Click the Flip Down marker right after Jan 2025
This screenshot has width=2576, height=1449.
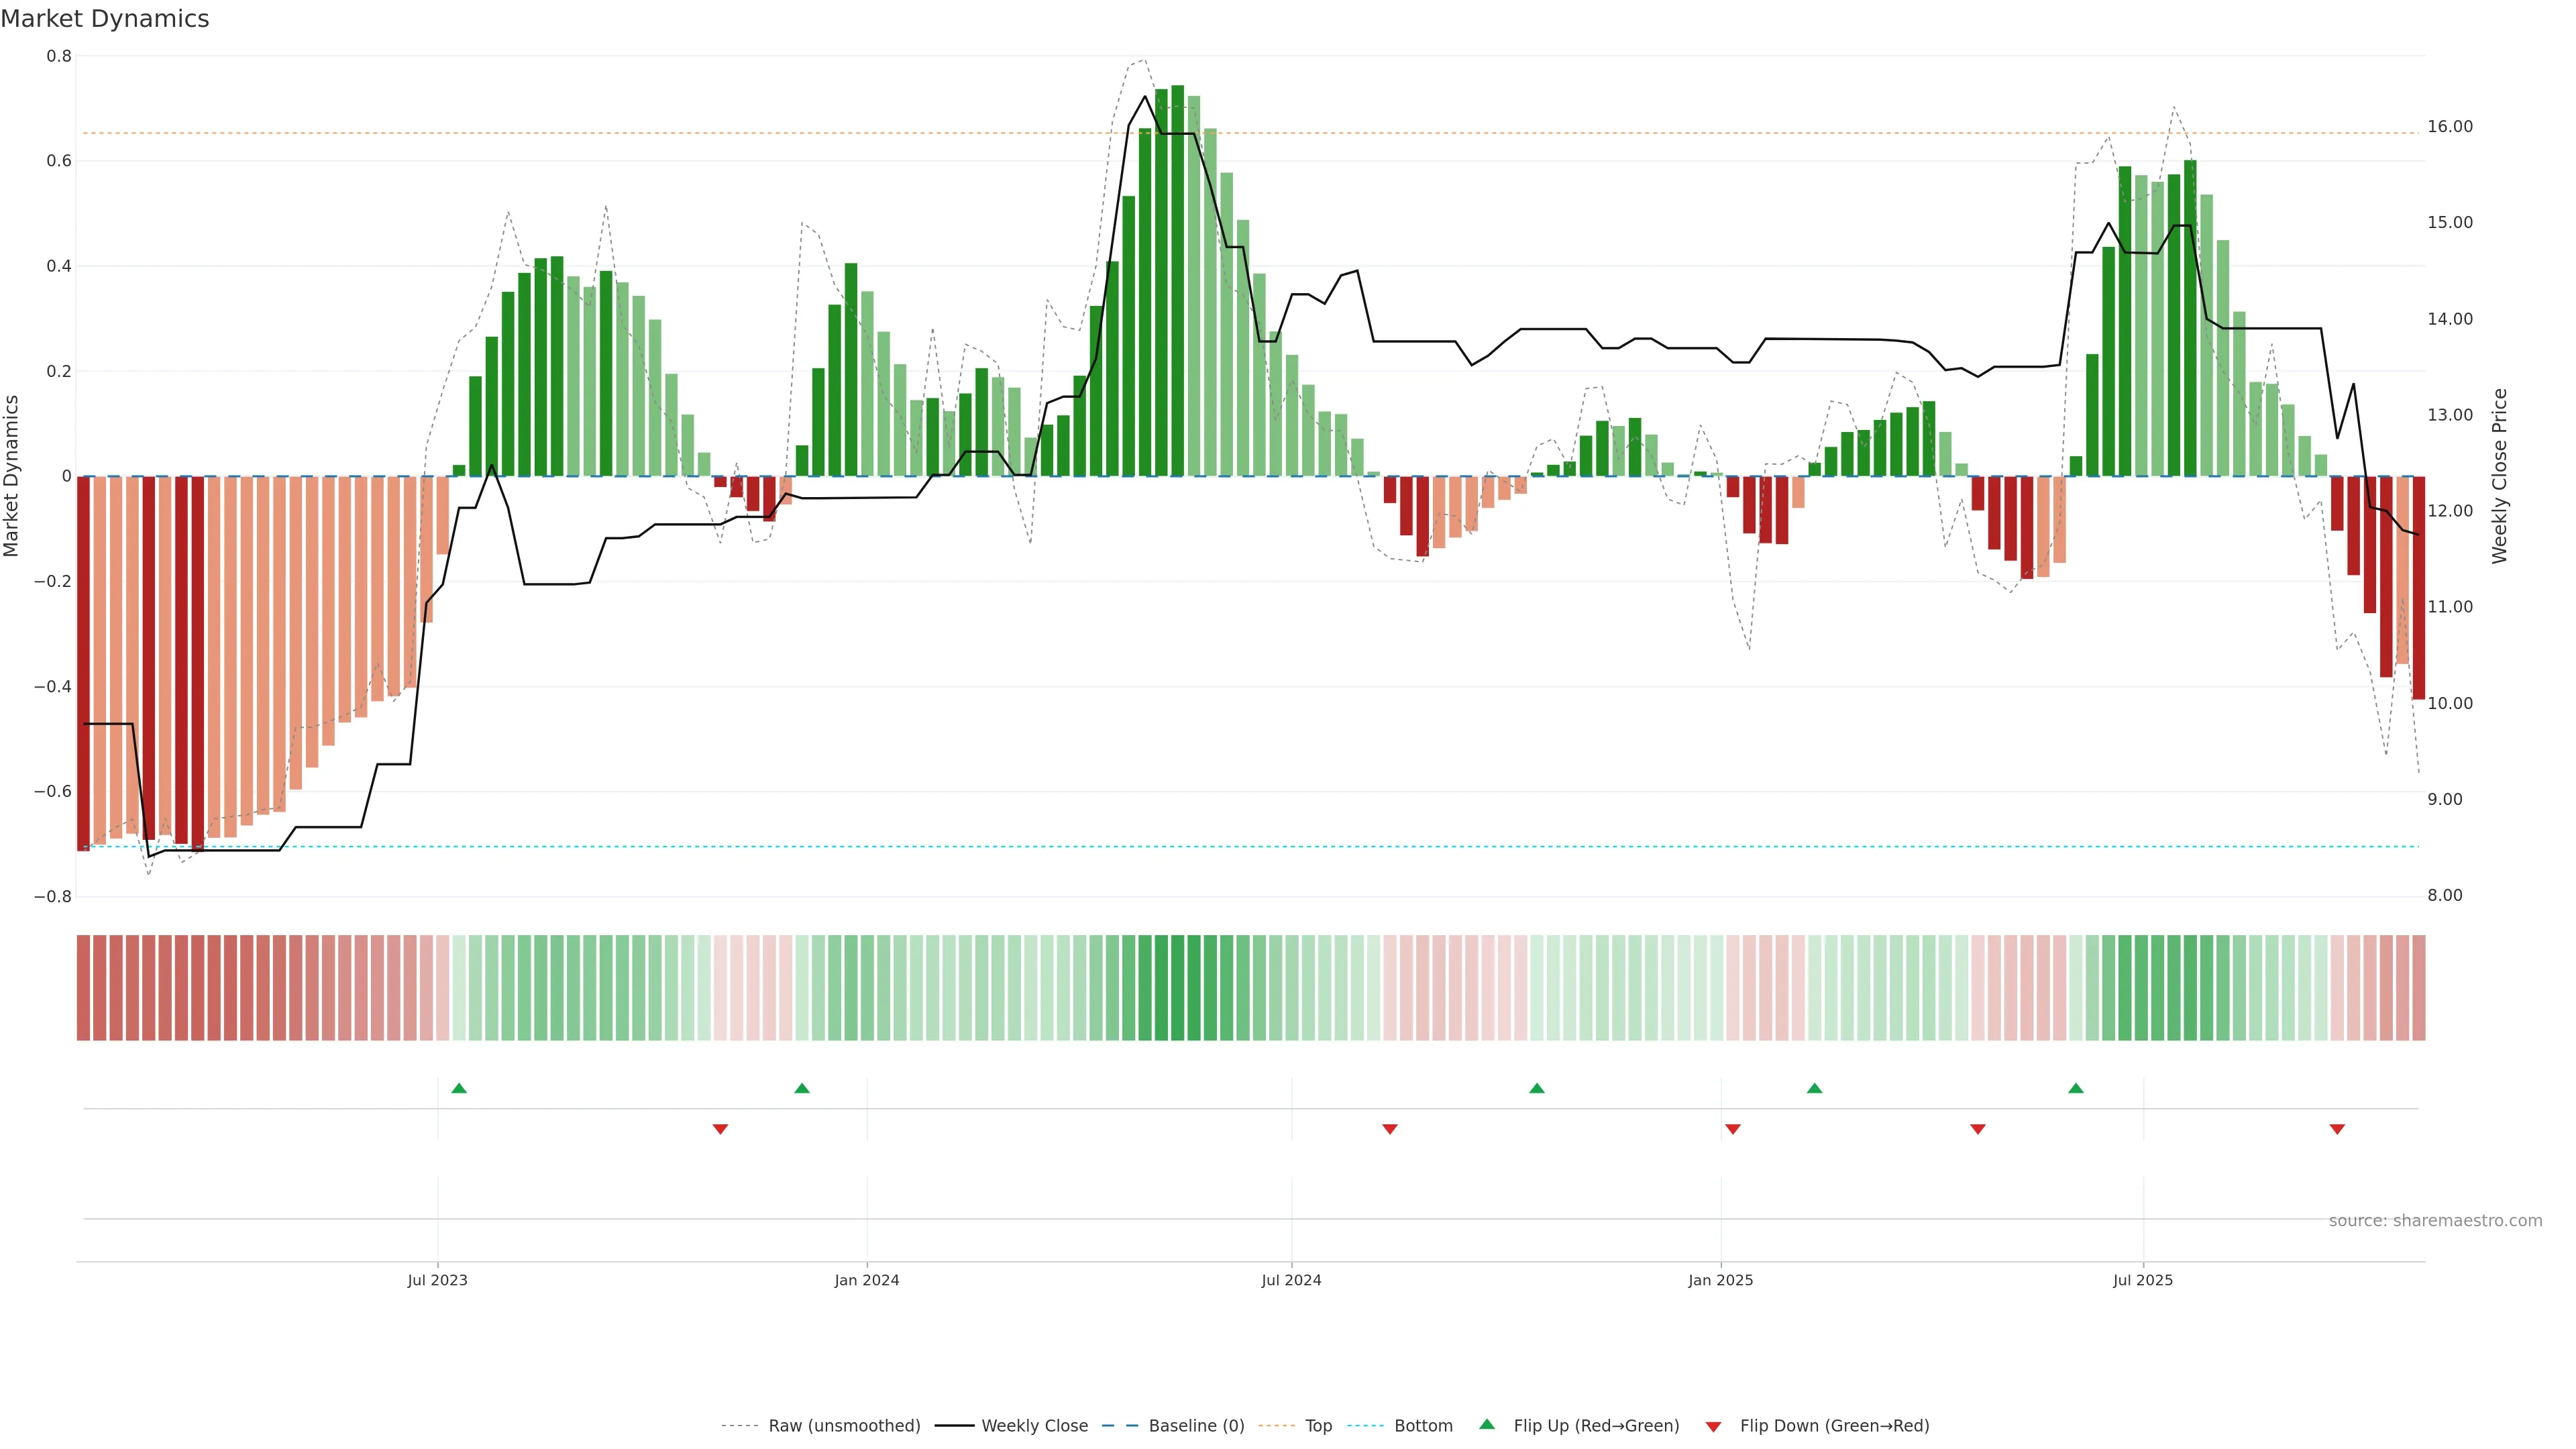tap(1733, 1129)
